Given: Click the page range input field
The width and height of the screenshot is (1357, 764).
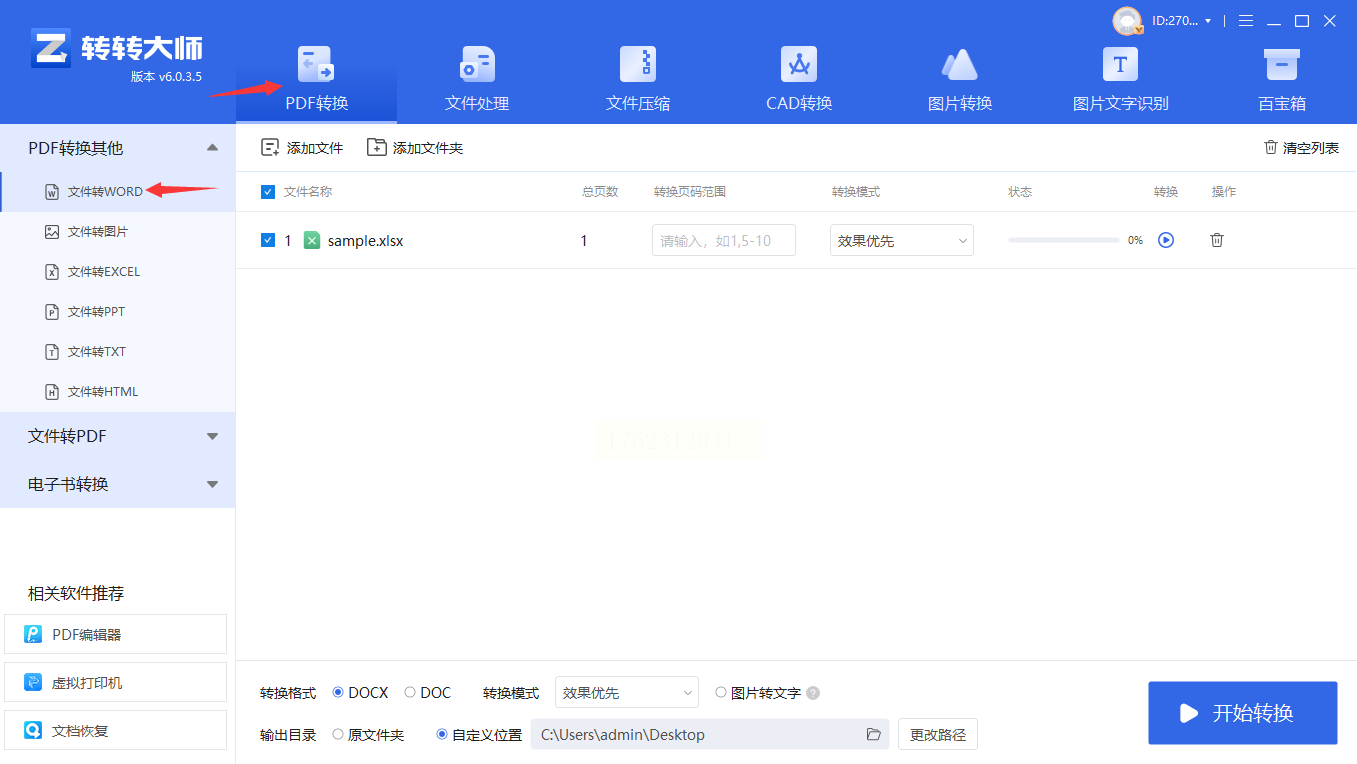Looking at the screenshot, I should pos(723,240).
